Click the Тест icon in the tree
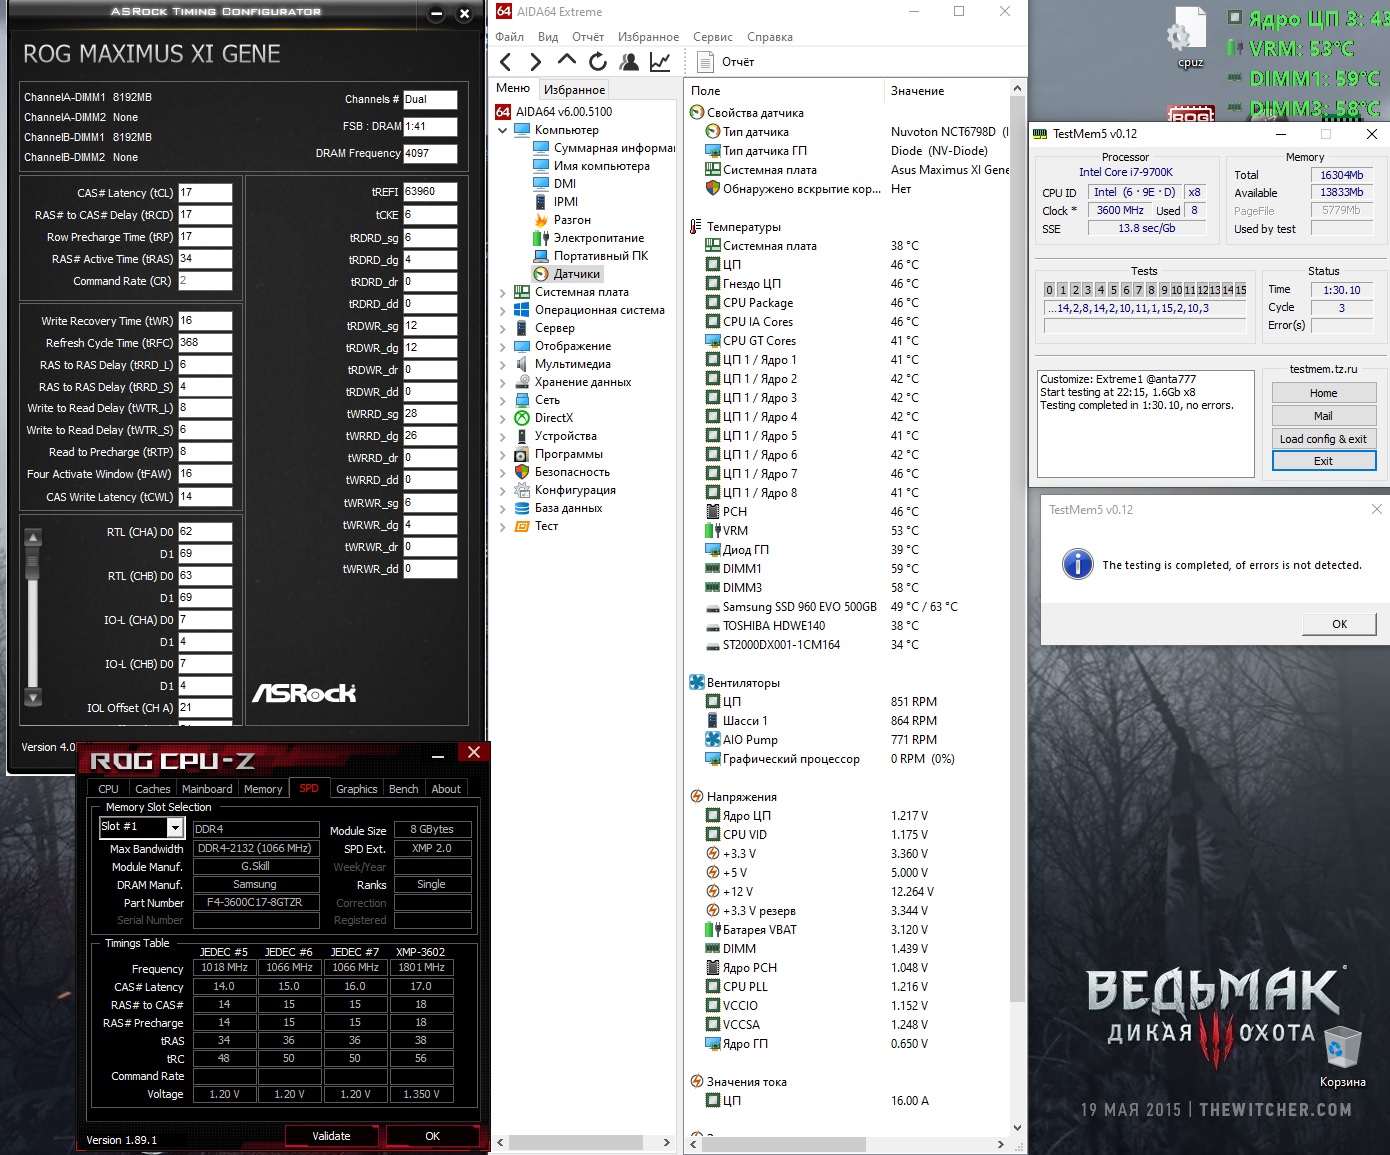The image size is (1390, 1155). tap(522, 526)
